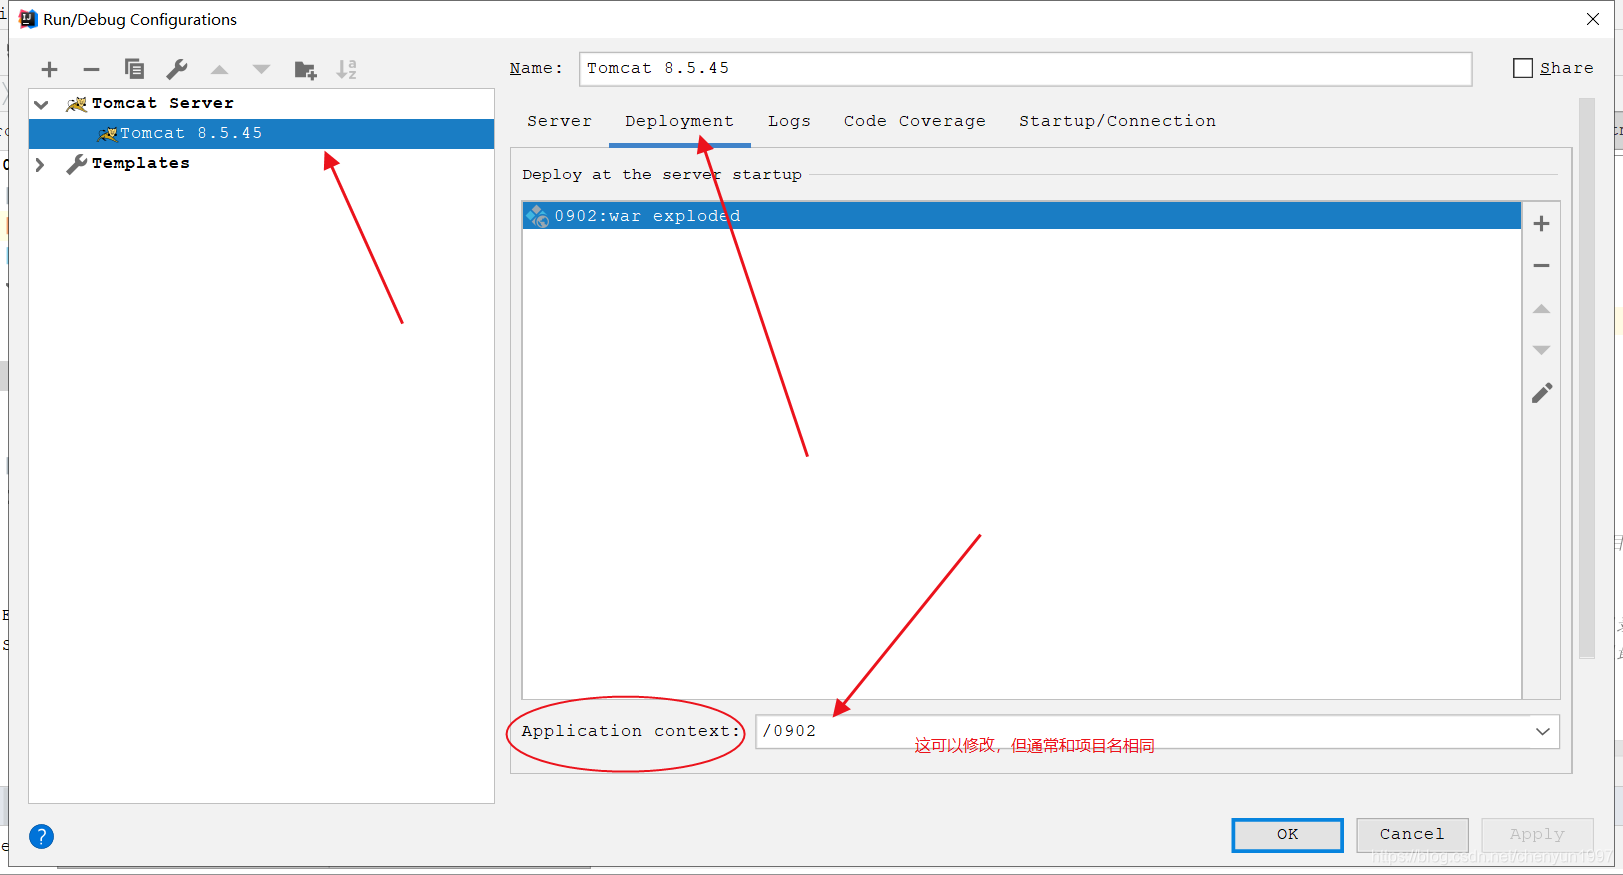The height and width of the screenshot is (875, 1623).
Task: Click the Templates wrench icon in tree
Action: [x=76, y=164]
